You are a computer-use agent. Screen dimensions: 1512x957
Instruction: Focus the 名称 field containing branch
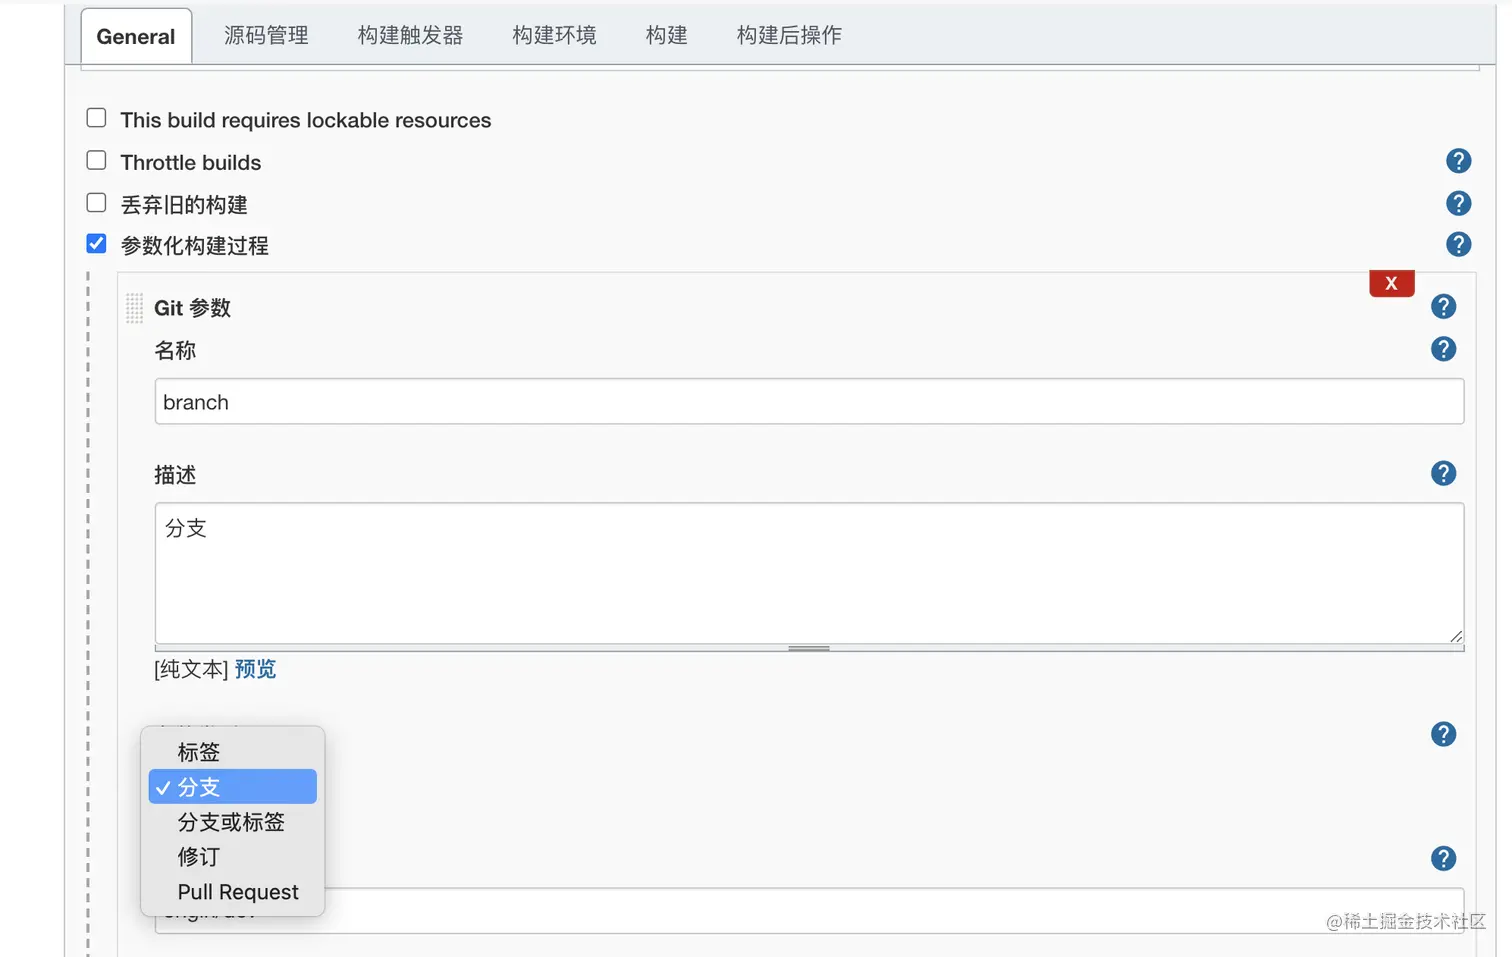tap(809, 401)
